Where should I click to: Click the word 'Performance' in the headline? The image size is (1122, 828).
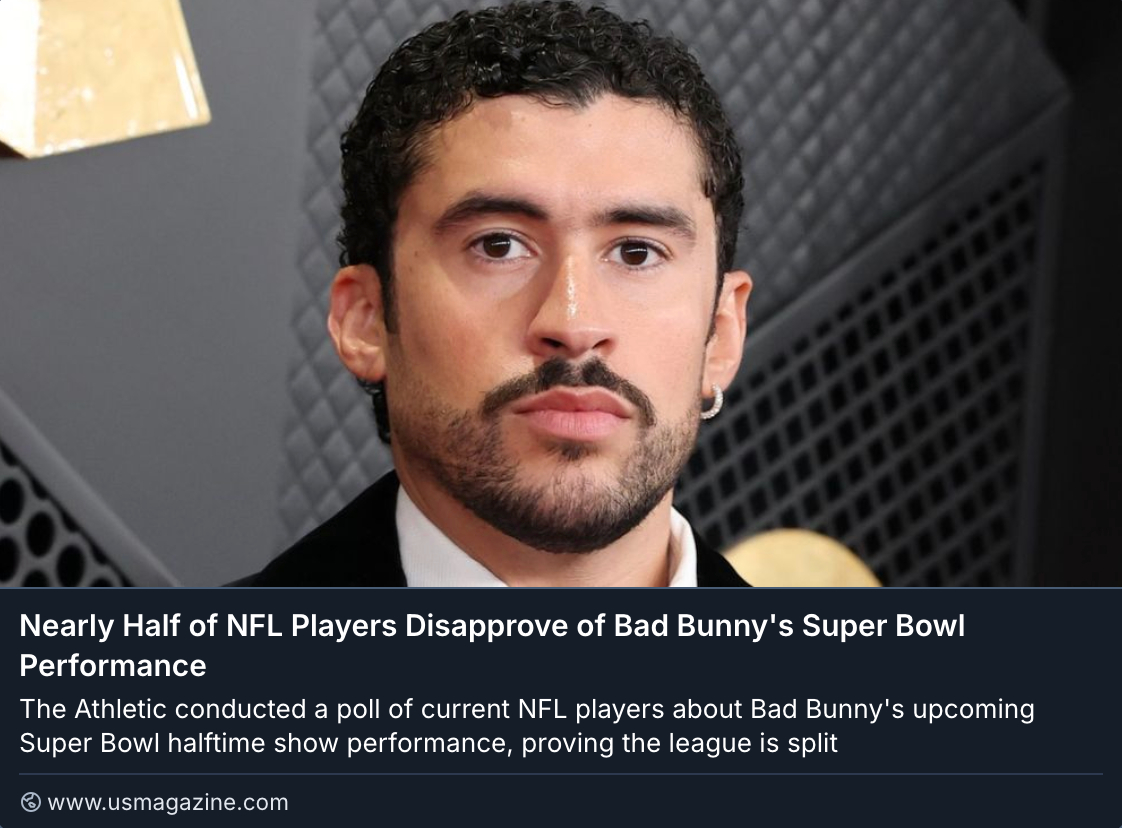(x=113, y=665)
